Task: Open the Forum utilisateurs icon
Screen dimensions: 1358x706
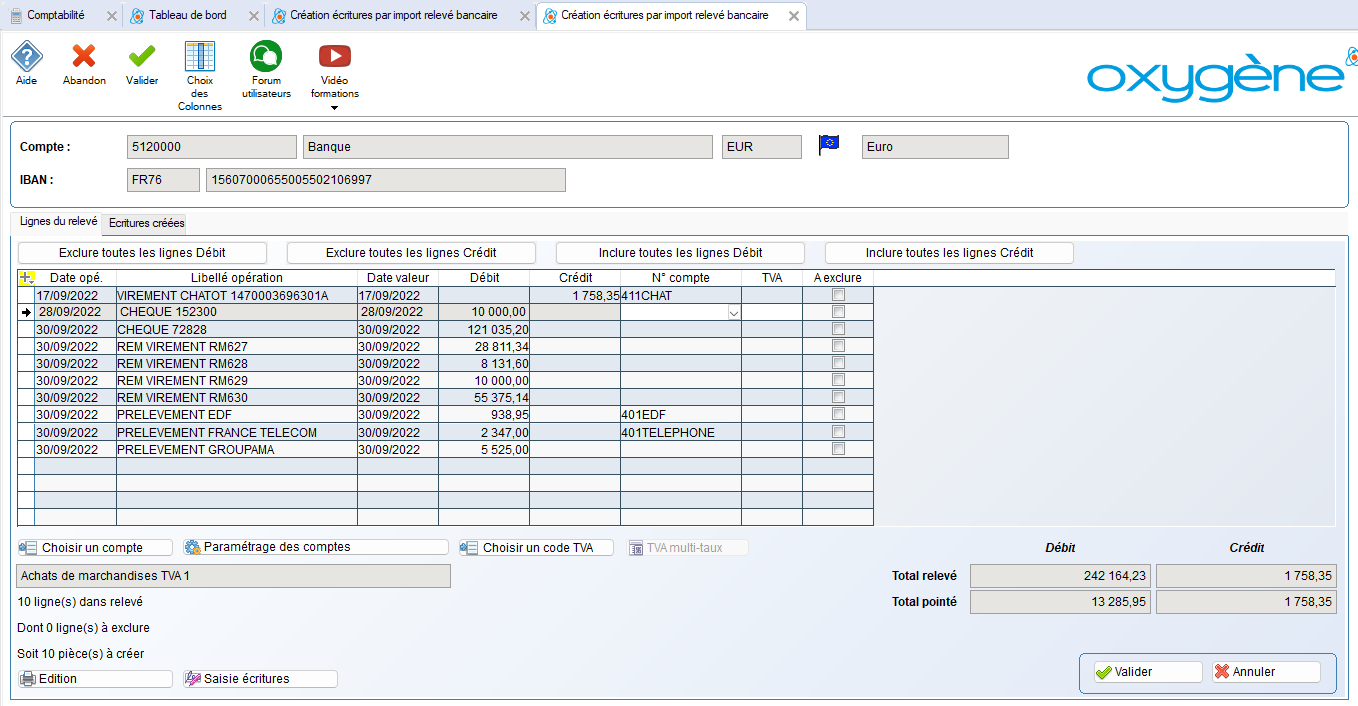Action: coord(266,57)
